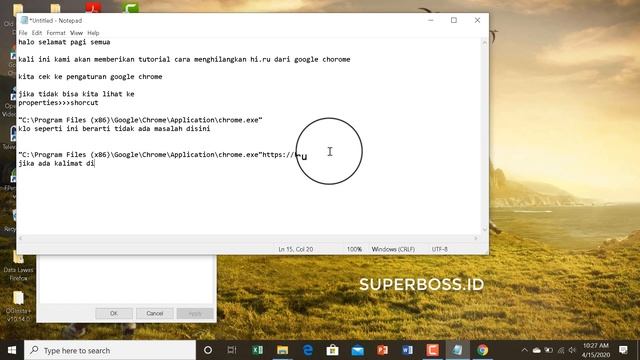This screenshot has height=360, width=640.
Task: Click the horizontal scrollbar left arrow
Action: (x=21, y=238)
